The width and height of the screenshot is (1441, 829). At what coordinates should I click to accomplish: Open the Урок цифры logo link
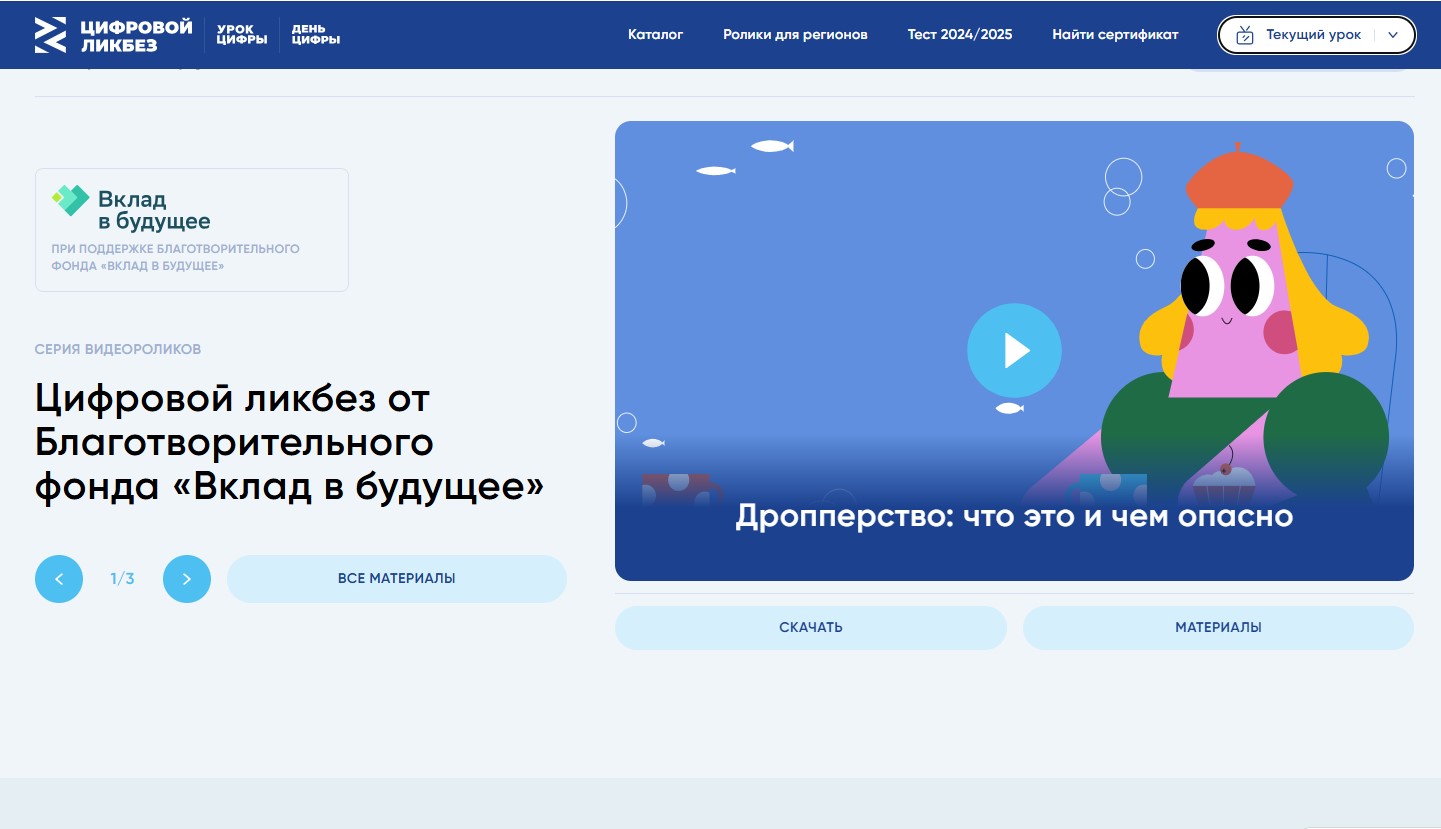pos(242,35)
